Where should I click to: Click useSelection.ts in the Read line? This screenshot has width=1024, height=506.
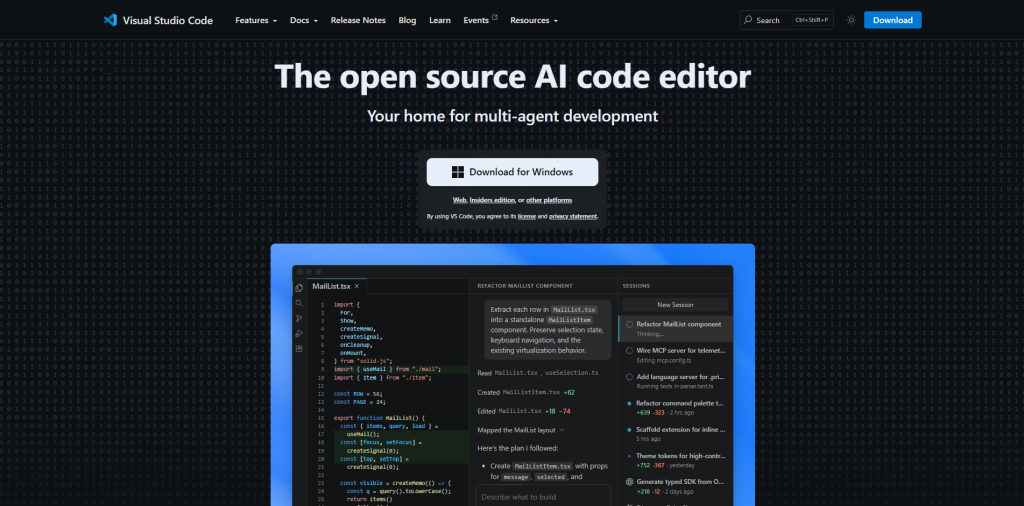(x=572, y=373)
